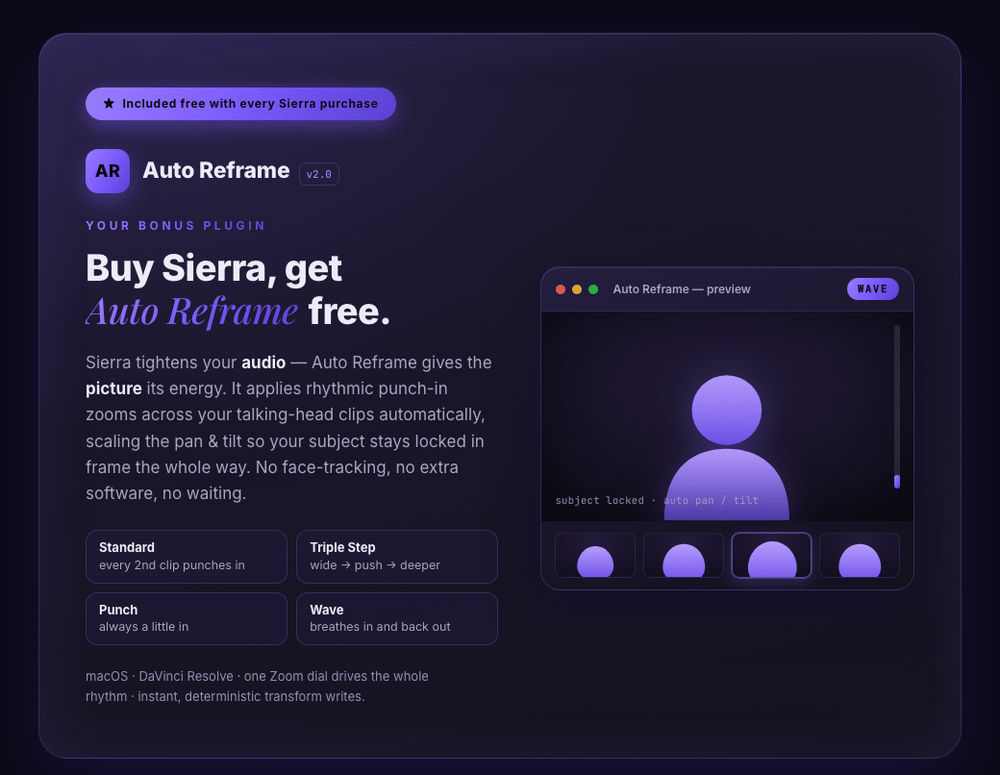
Task: Click the star icon in the purple banner
Action: (109, 103)
